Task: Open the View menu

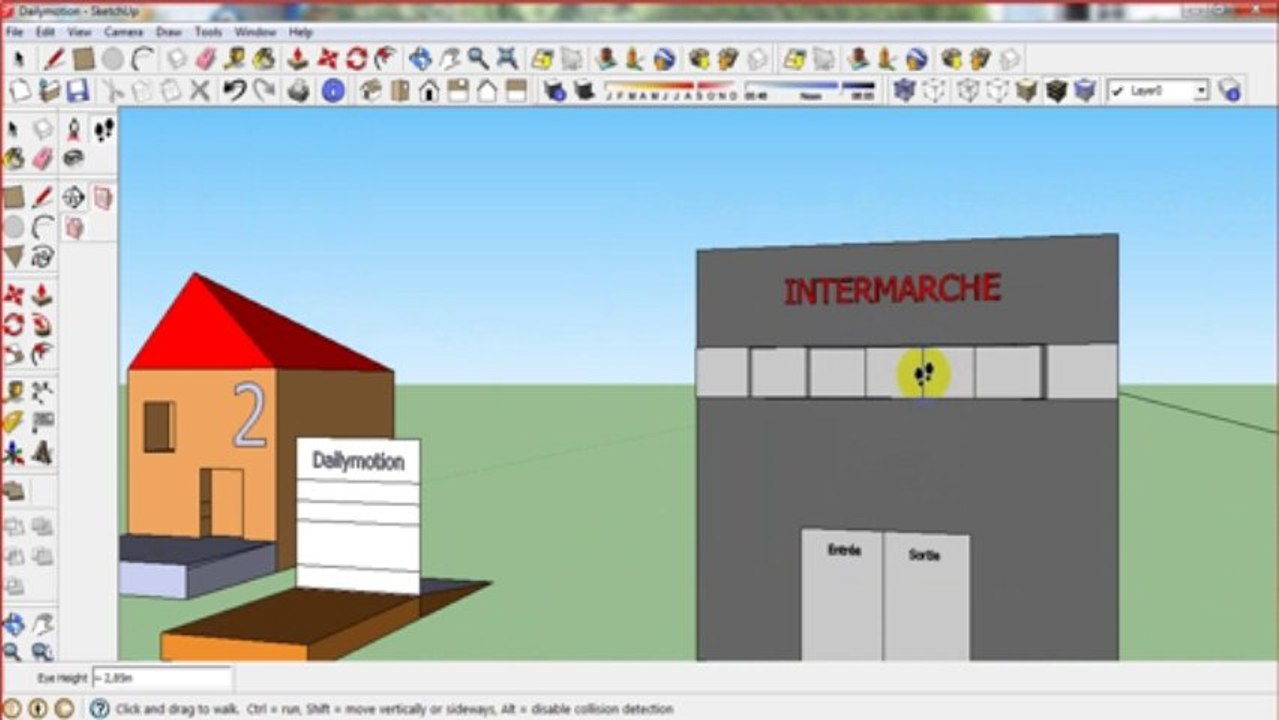Action: (x=79, y=32)
